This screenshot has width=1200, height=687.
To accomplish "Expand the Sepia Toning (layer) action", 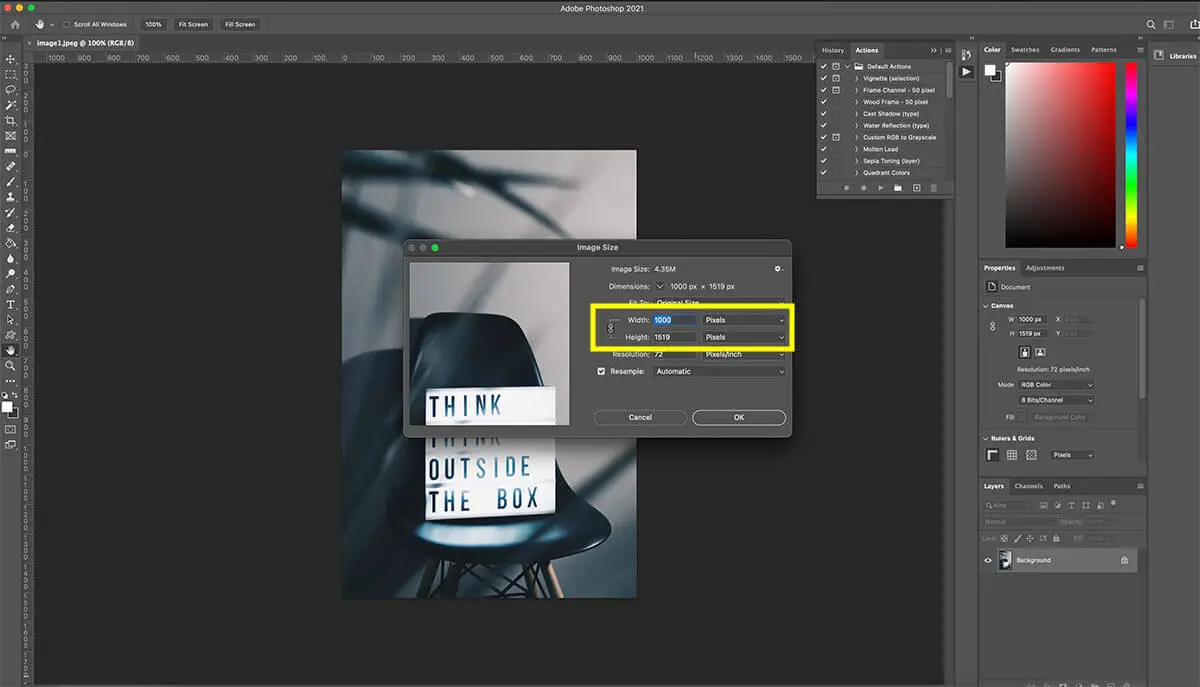I will pyautogui.click(x=856, y=161).
